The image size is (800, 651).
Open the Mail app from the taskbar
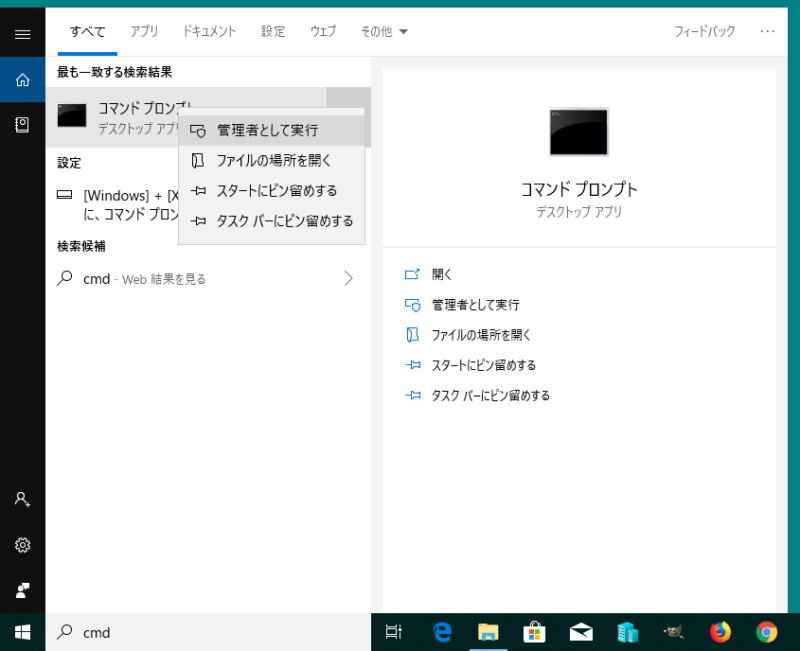[581, 632]
